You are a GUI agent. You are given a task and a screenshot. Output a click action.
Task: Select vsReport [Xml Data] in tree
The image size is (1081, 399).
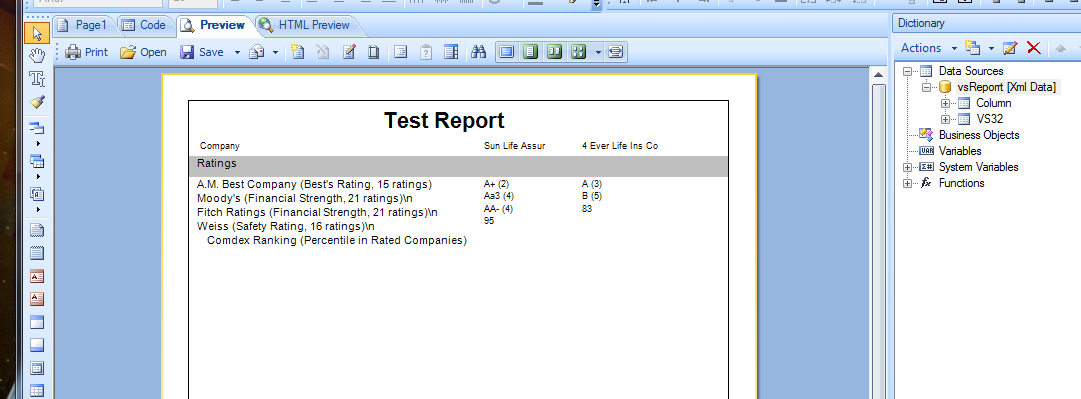tap(1007, 88)
